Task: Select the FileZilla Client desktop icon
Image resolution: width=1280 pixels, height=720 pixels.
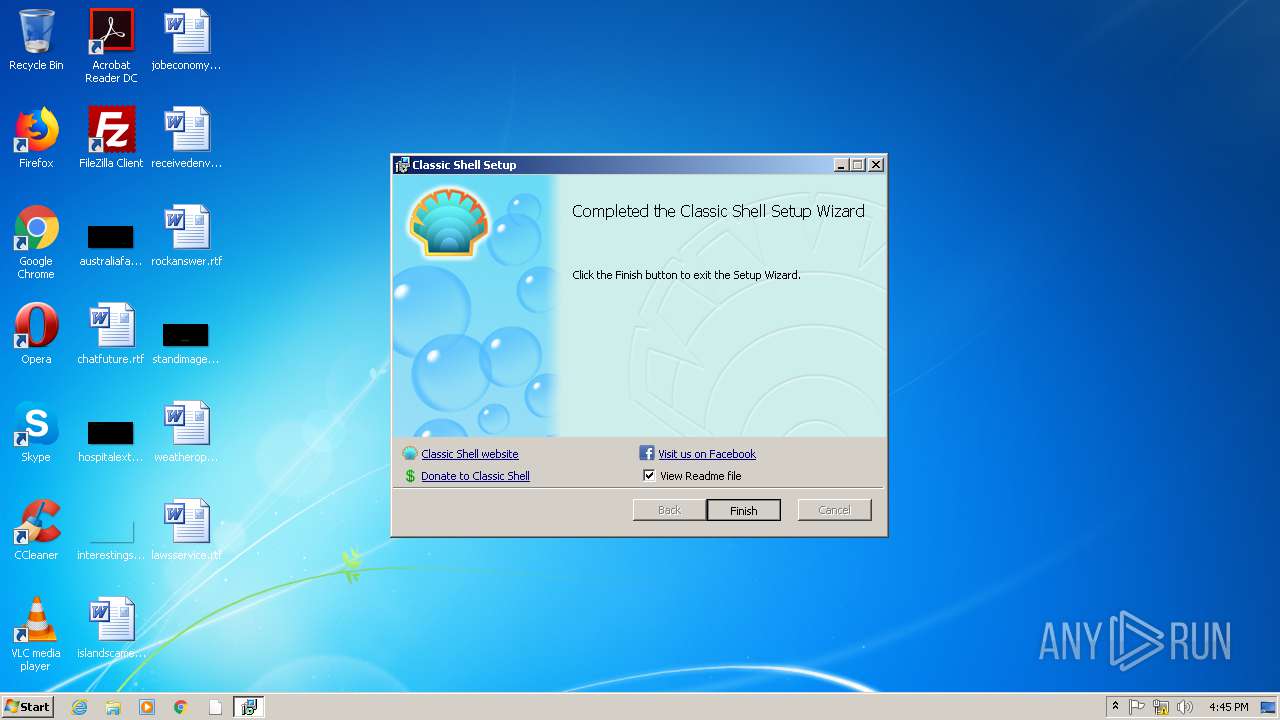Action: point(111,138)
